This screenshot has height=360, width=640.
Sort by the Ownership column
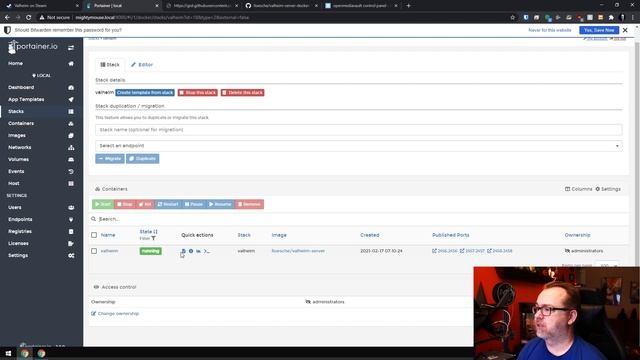click(x=577, y=235)
